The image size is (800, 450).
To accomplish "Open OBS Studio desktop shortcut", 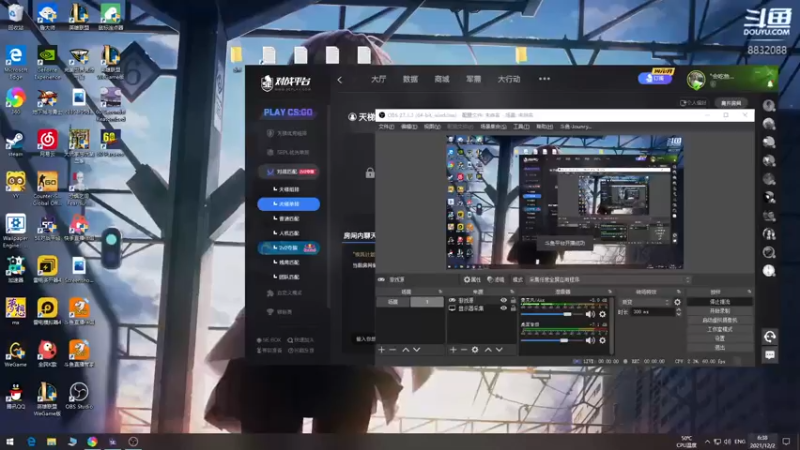I will point(79,395).
